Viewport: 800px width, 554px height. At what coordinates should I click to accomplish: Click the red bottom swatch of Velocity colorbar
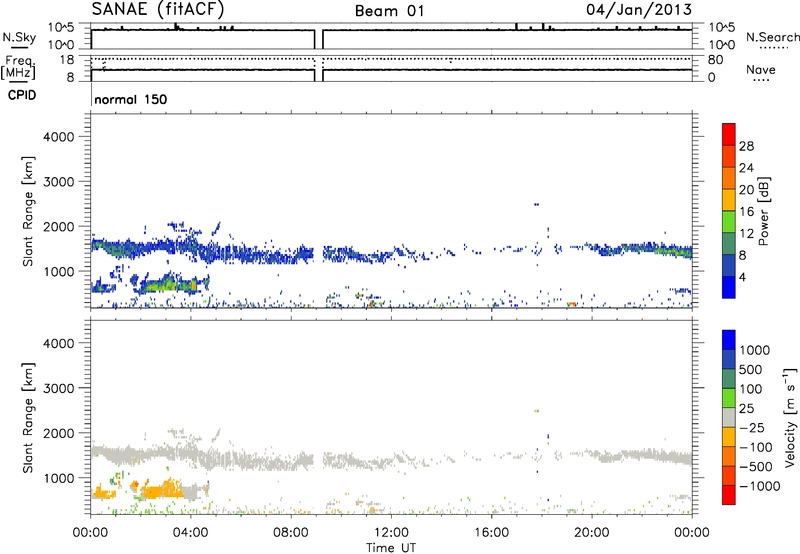pos(729,495)
